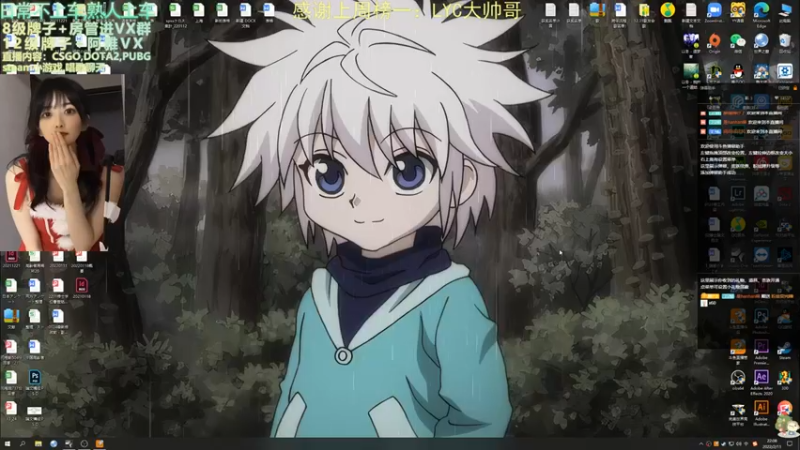Open the blue globe browser icon on the taskbar

[x=54, y=444]
